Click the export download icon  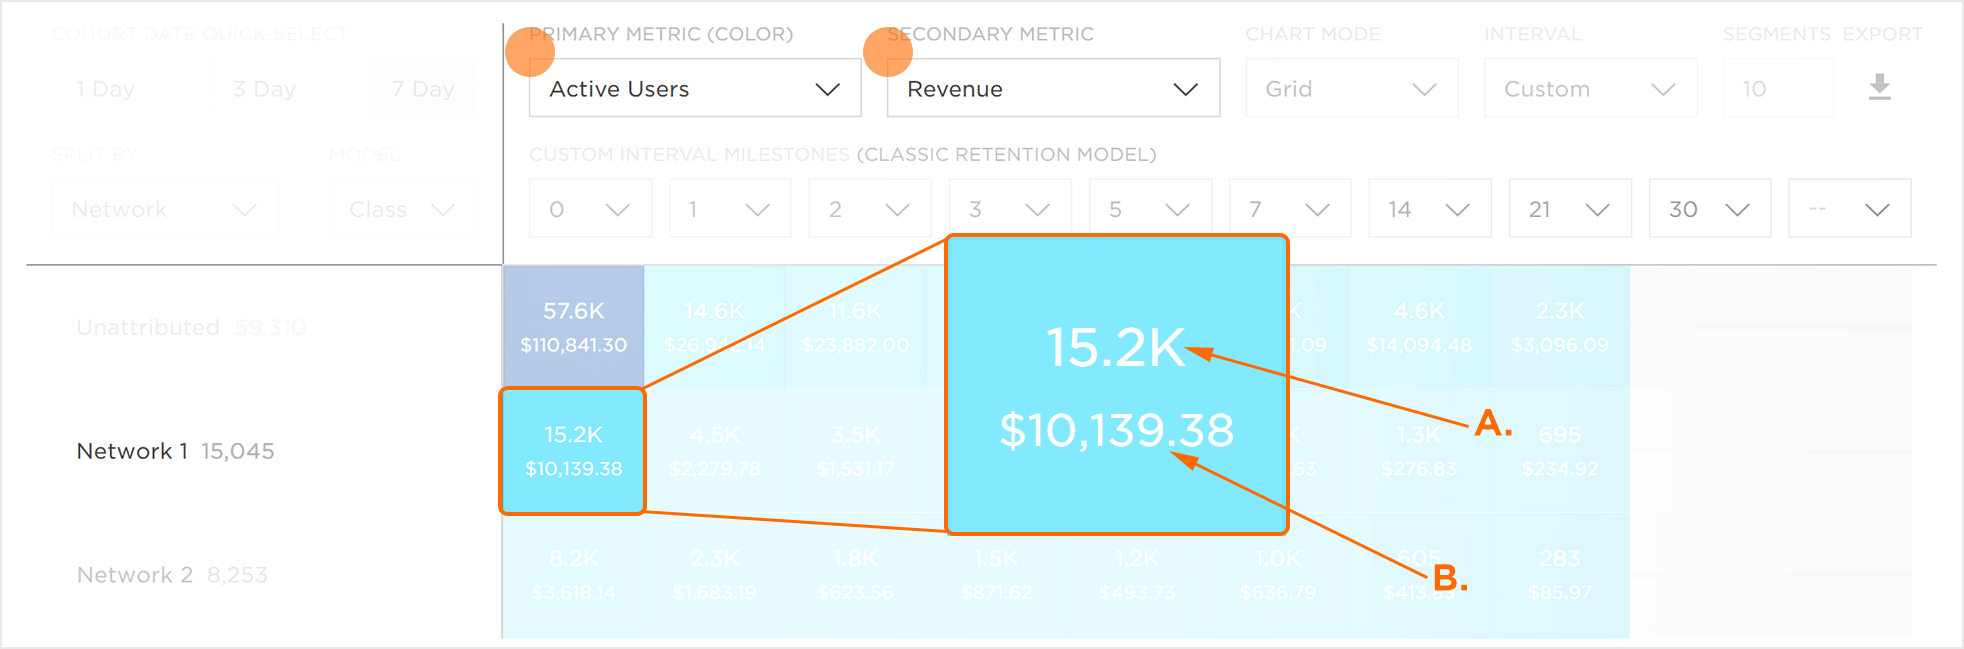tap(1879, 87)
